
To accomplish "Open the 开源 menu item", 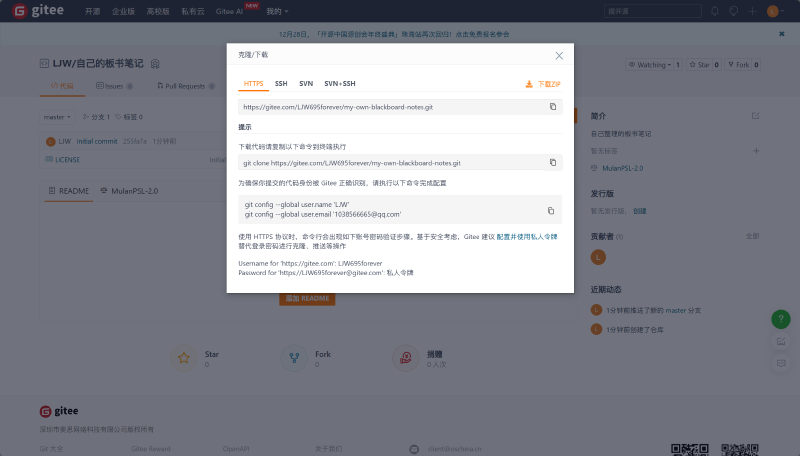I will click(x=92, y=11).
